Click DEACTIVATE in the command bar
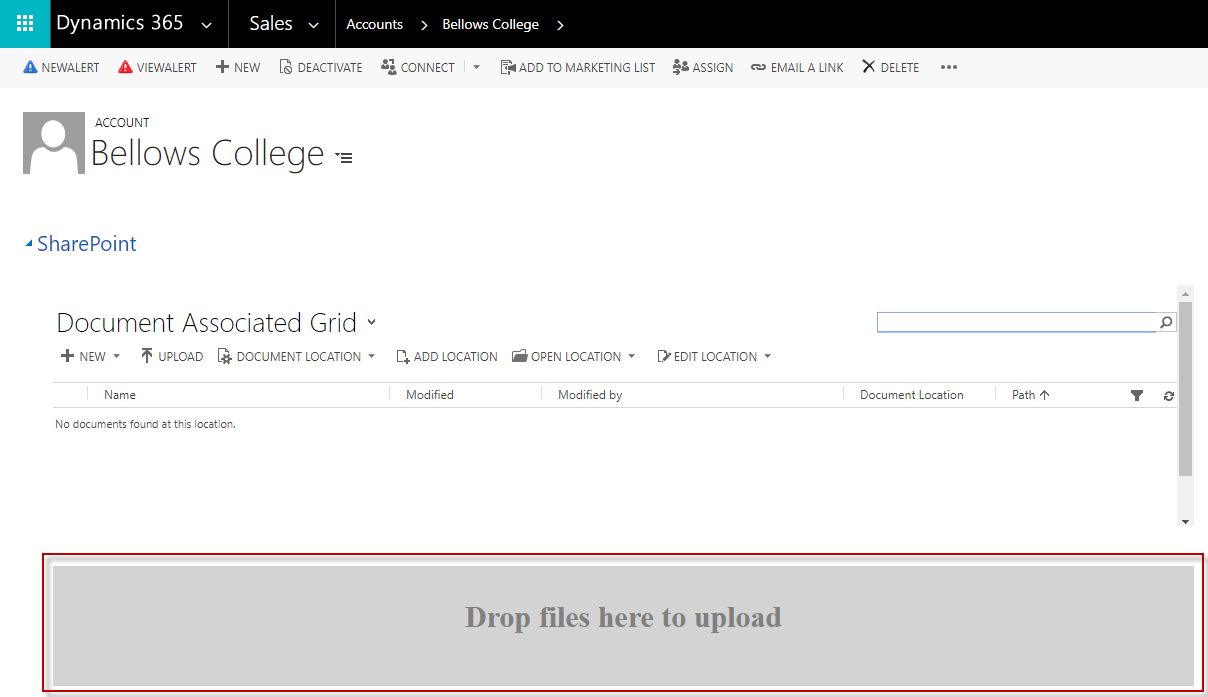Image resolution: width=1208 pixels, height=697 pixels. 320,67
